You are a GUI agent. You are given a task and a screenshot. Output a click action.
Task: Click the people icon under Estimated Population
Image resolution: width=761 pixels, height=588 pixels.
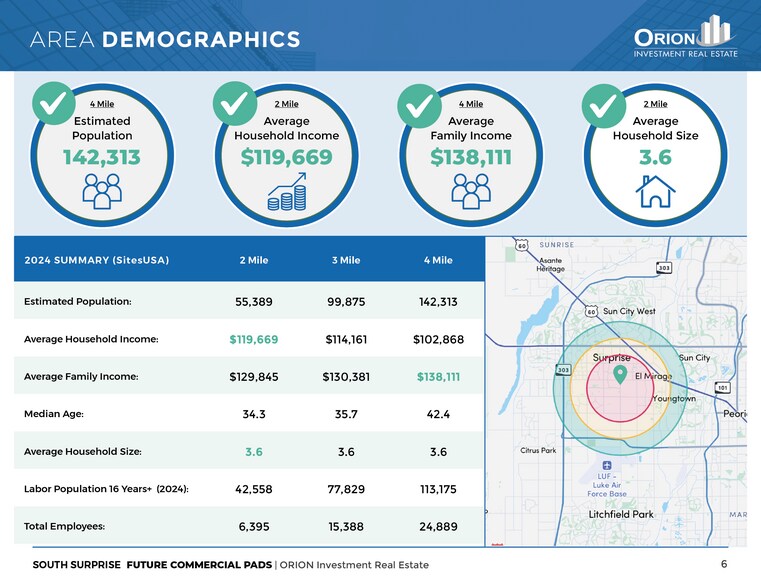102,190
